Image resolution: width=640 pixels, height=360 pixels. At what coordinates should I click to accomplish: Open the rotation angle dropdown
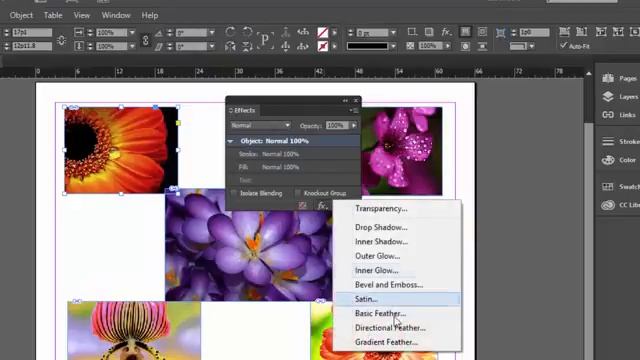[212, 32]
